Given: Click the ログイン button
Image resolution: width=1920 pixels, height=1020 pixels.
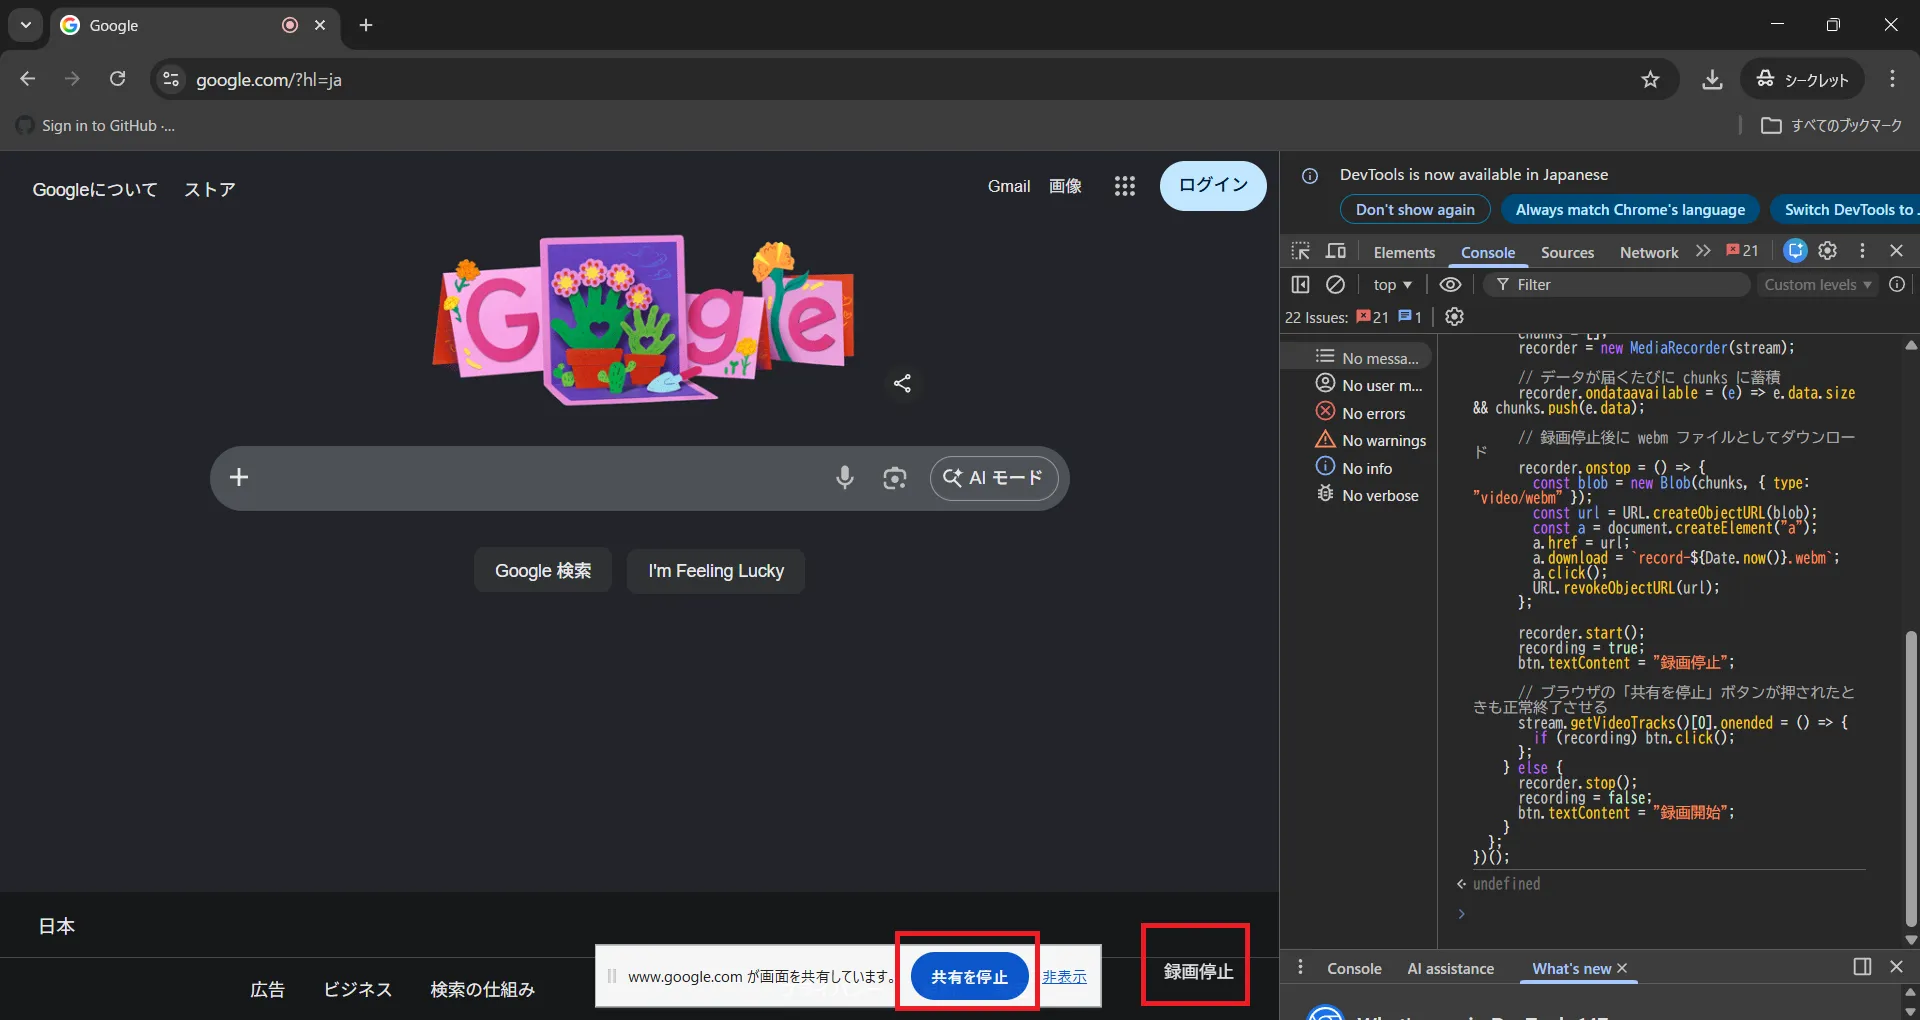Looking at the screenshot, I should [1213, 186].
